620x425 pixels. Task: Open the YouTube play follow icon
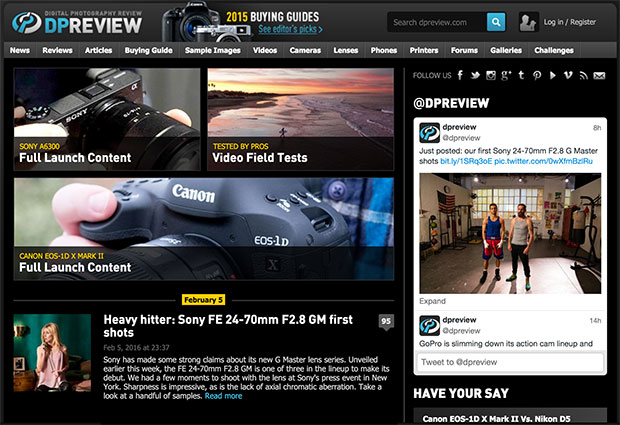point(552,75)
